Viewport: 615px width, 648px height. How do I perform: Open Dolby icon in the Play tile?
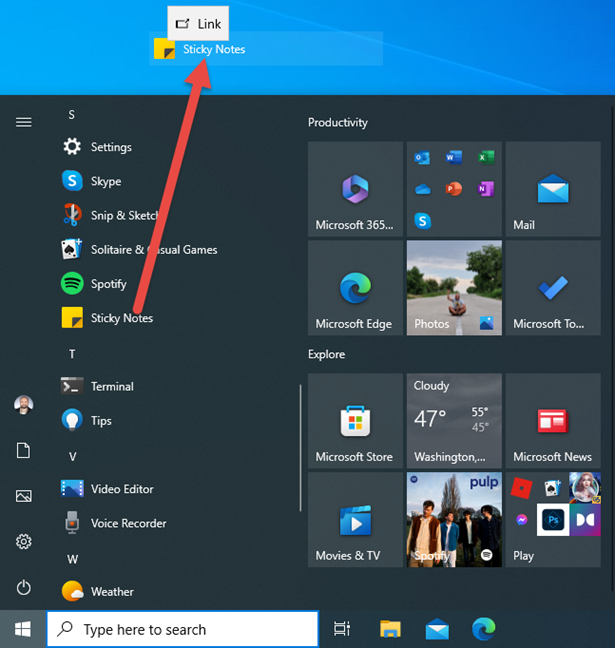(x=585, y=519)
